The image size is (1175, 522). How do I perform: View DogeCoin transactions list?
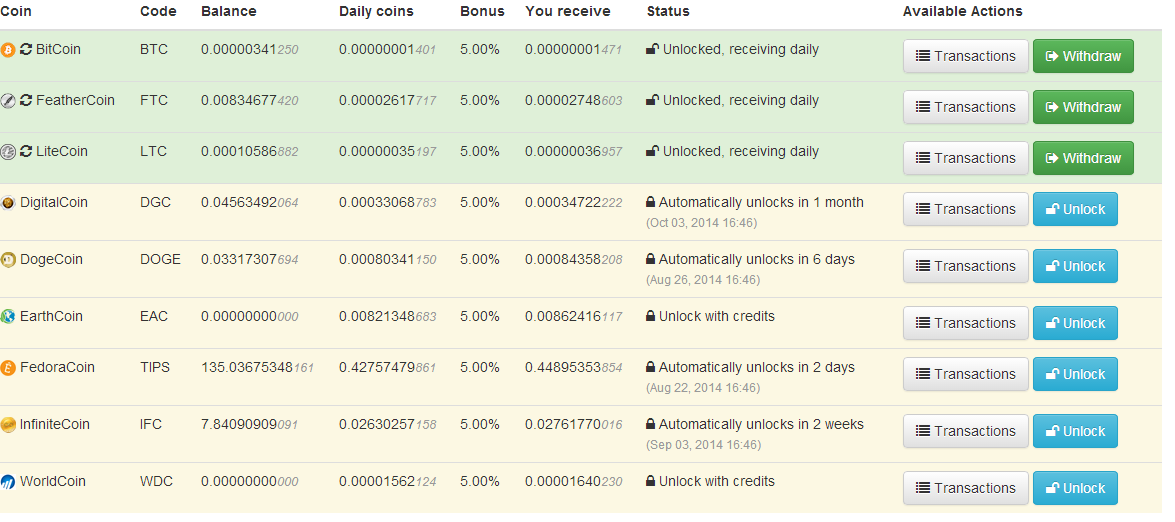pyautogui.click(x=965, y=266)
